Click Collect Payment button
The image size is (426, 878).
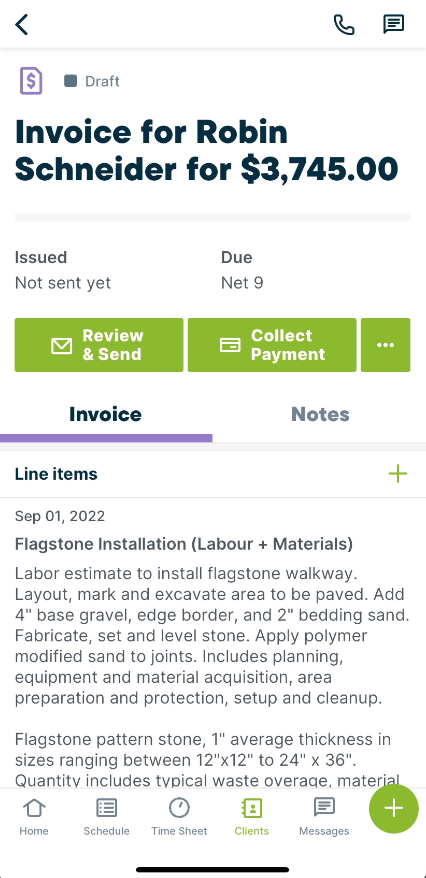tap(272, 345)
